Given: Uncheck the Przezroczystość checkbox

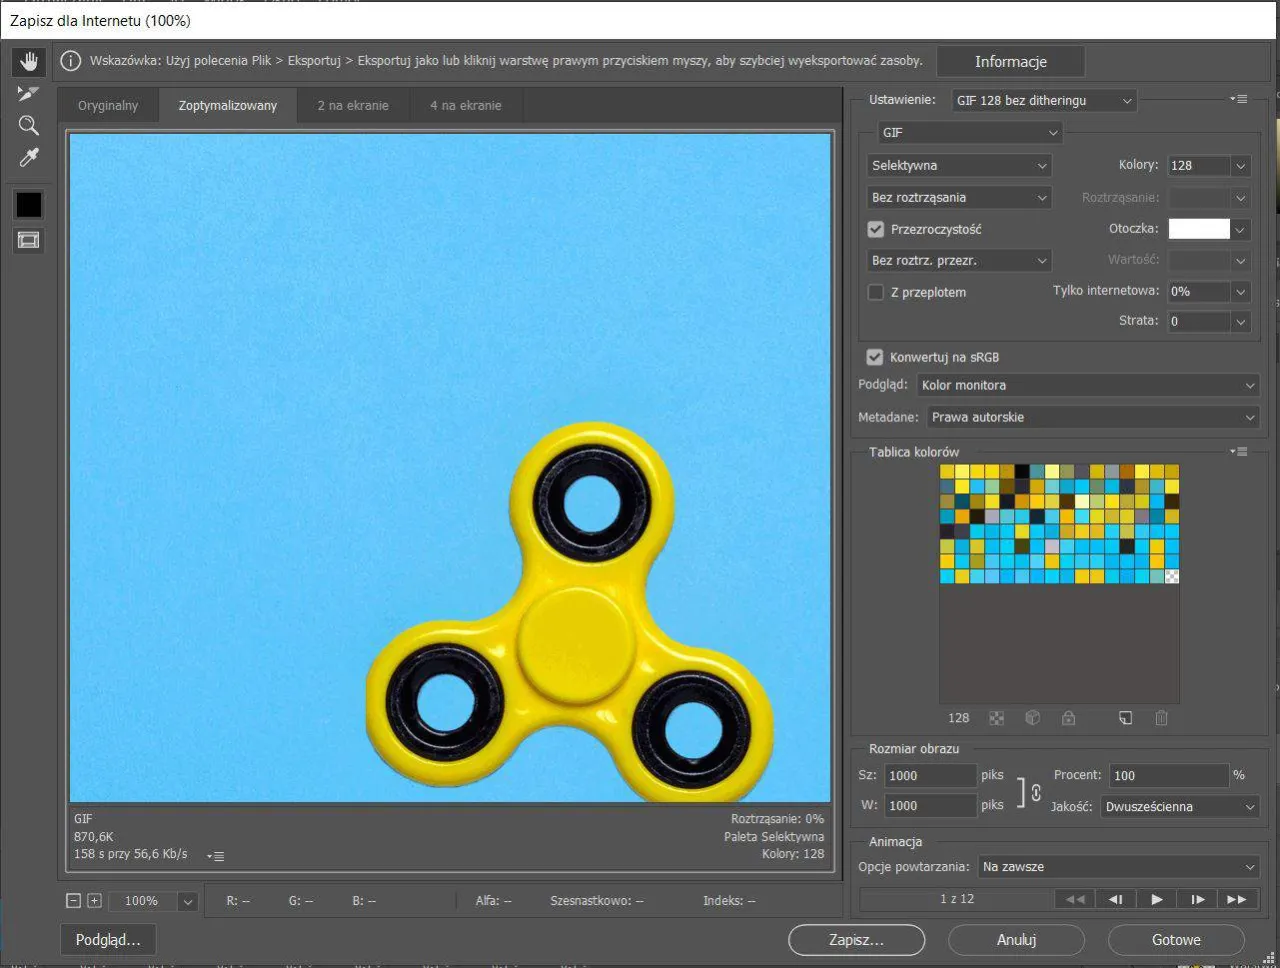Looking at the screenshot, I should click(875, 229).
